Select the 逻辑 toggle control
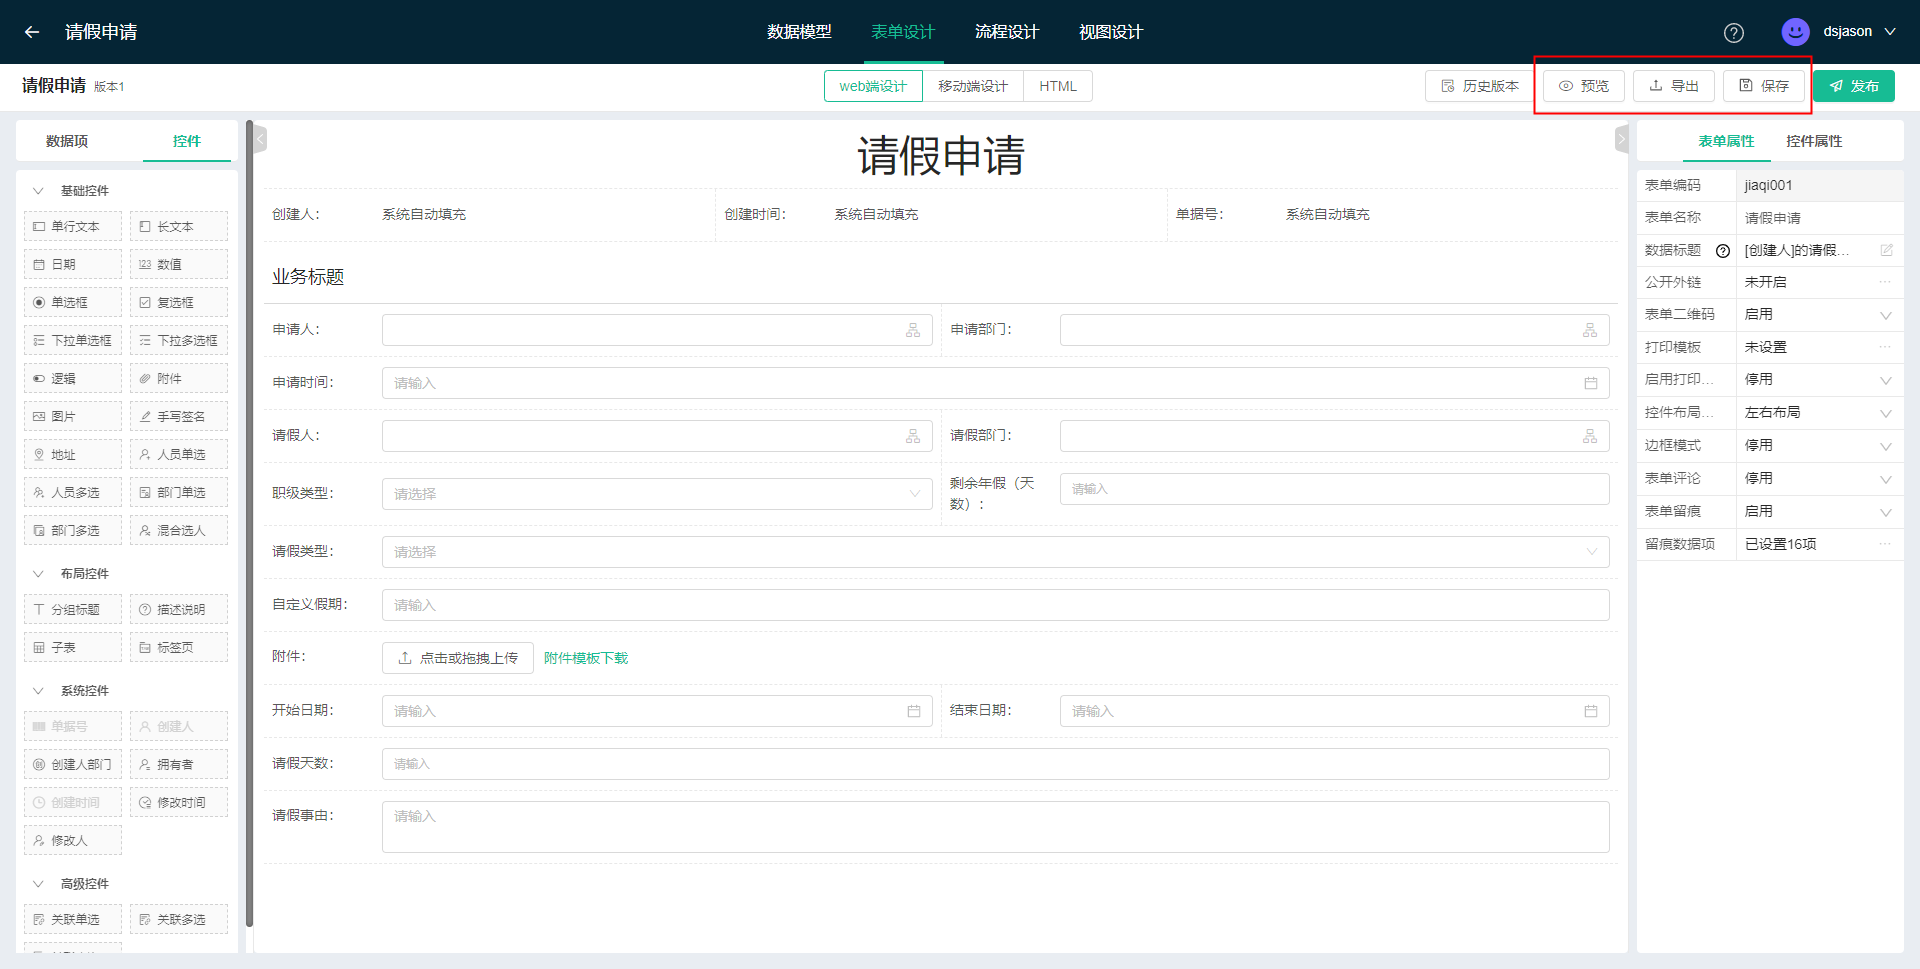Image resolution: width=1920 pixels, height=969 pixels. (x=73, y=378)
